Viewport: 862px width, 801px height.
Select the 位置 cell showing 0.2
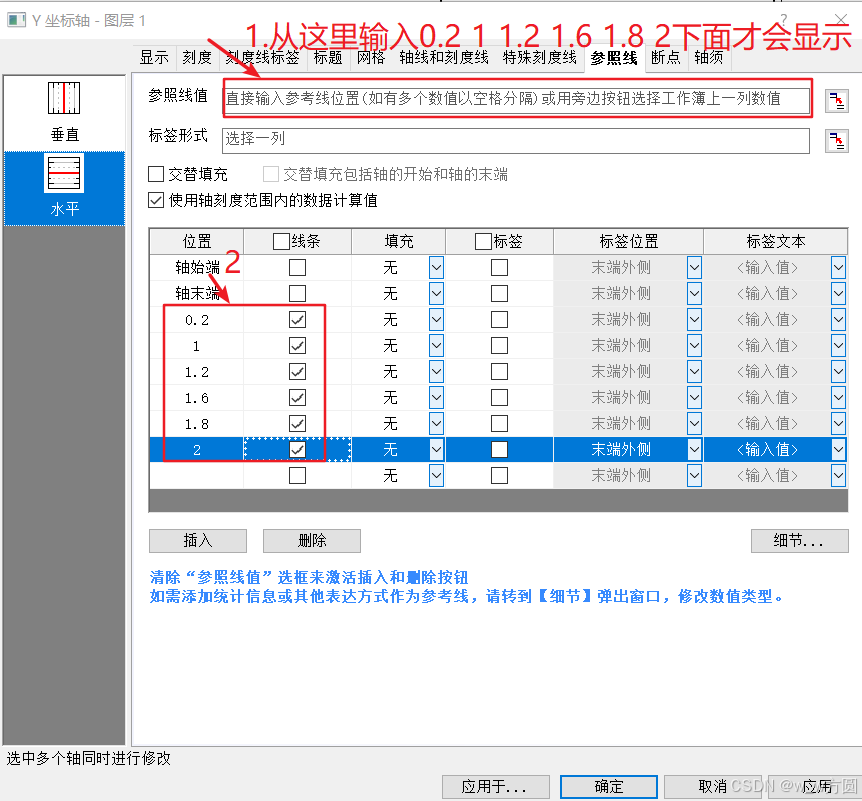tap(196, 320)
